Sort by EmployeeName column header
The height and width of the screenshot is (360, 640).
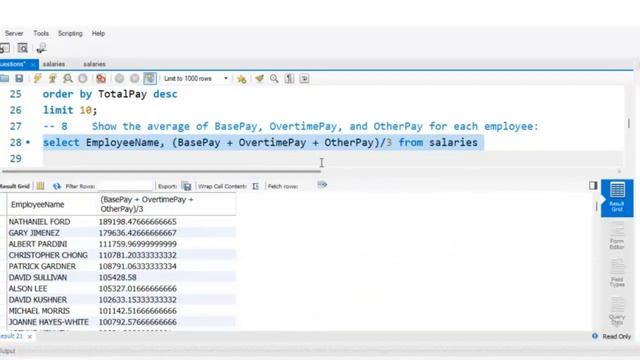pos(51,204)
